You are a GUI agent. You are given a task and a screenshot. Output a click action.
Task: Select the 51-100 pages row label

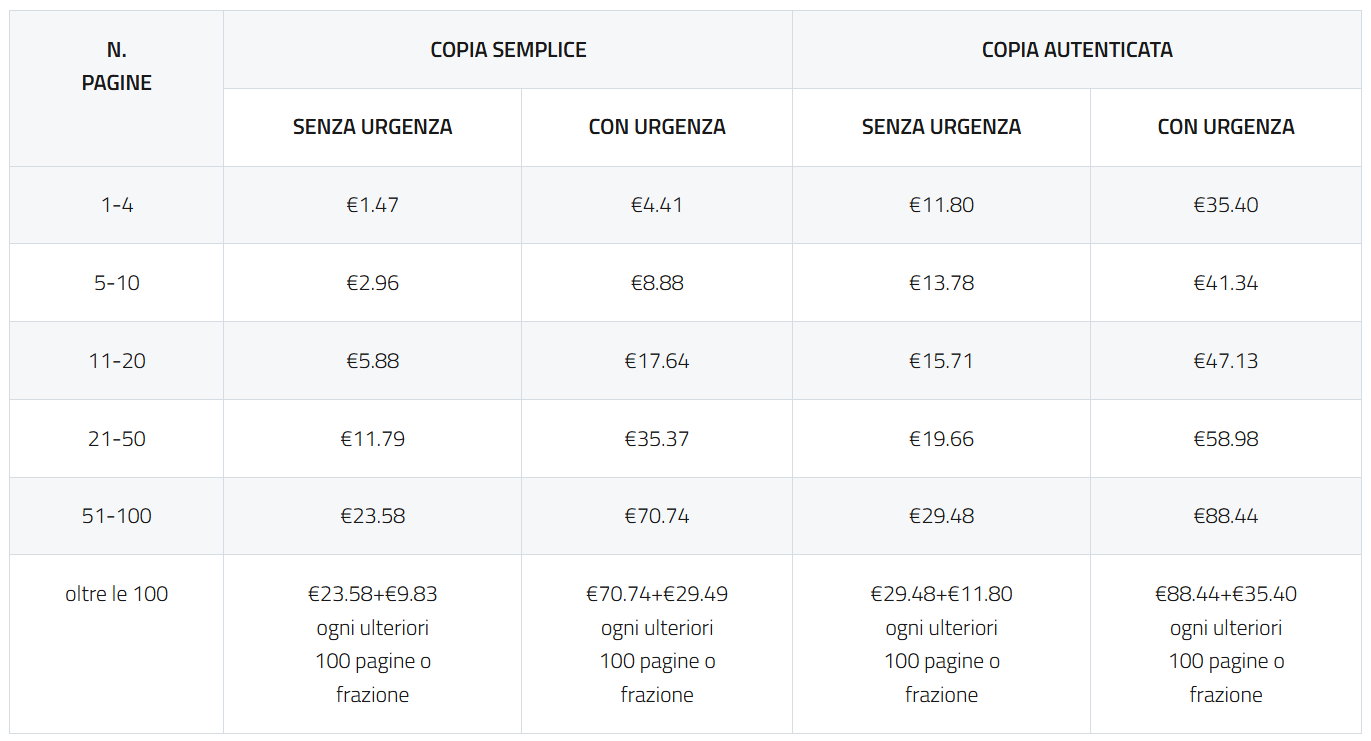click(x=116, y=516)
